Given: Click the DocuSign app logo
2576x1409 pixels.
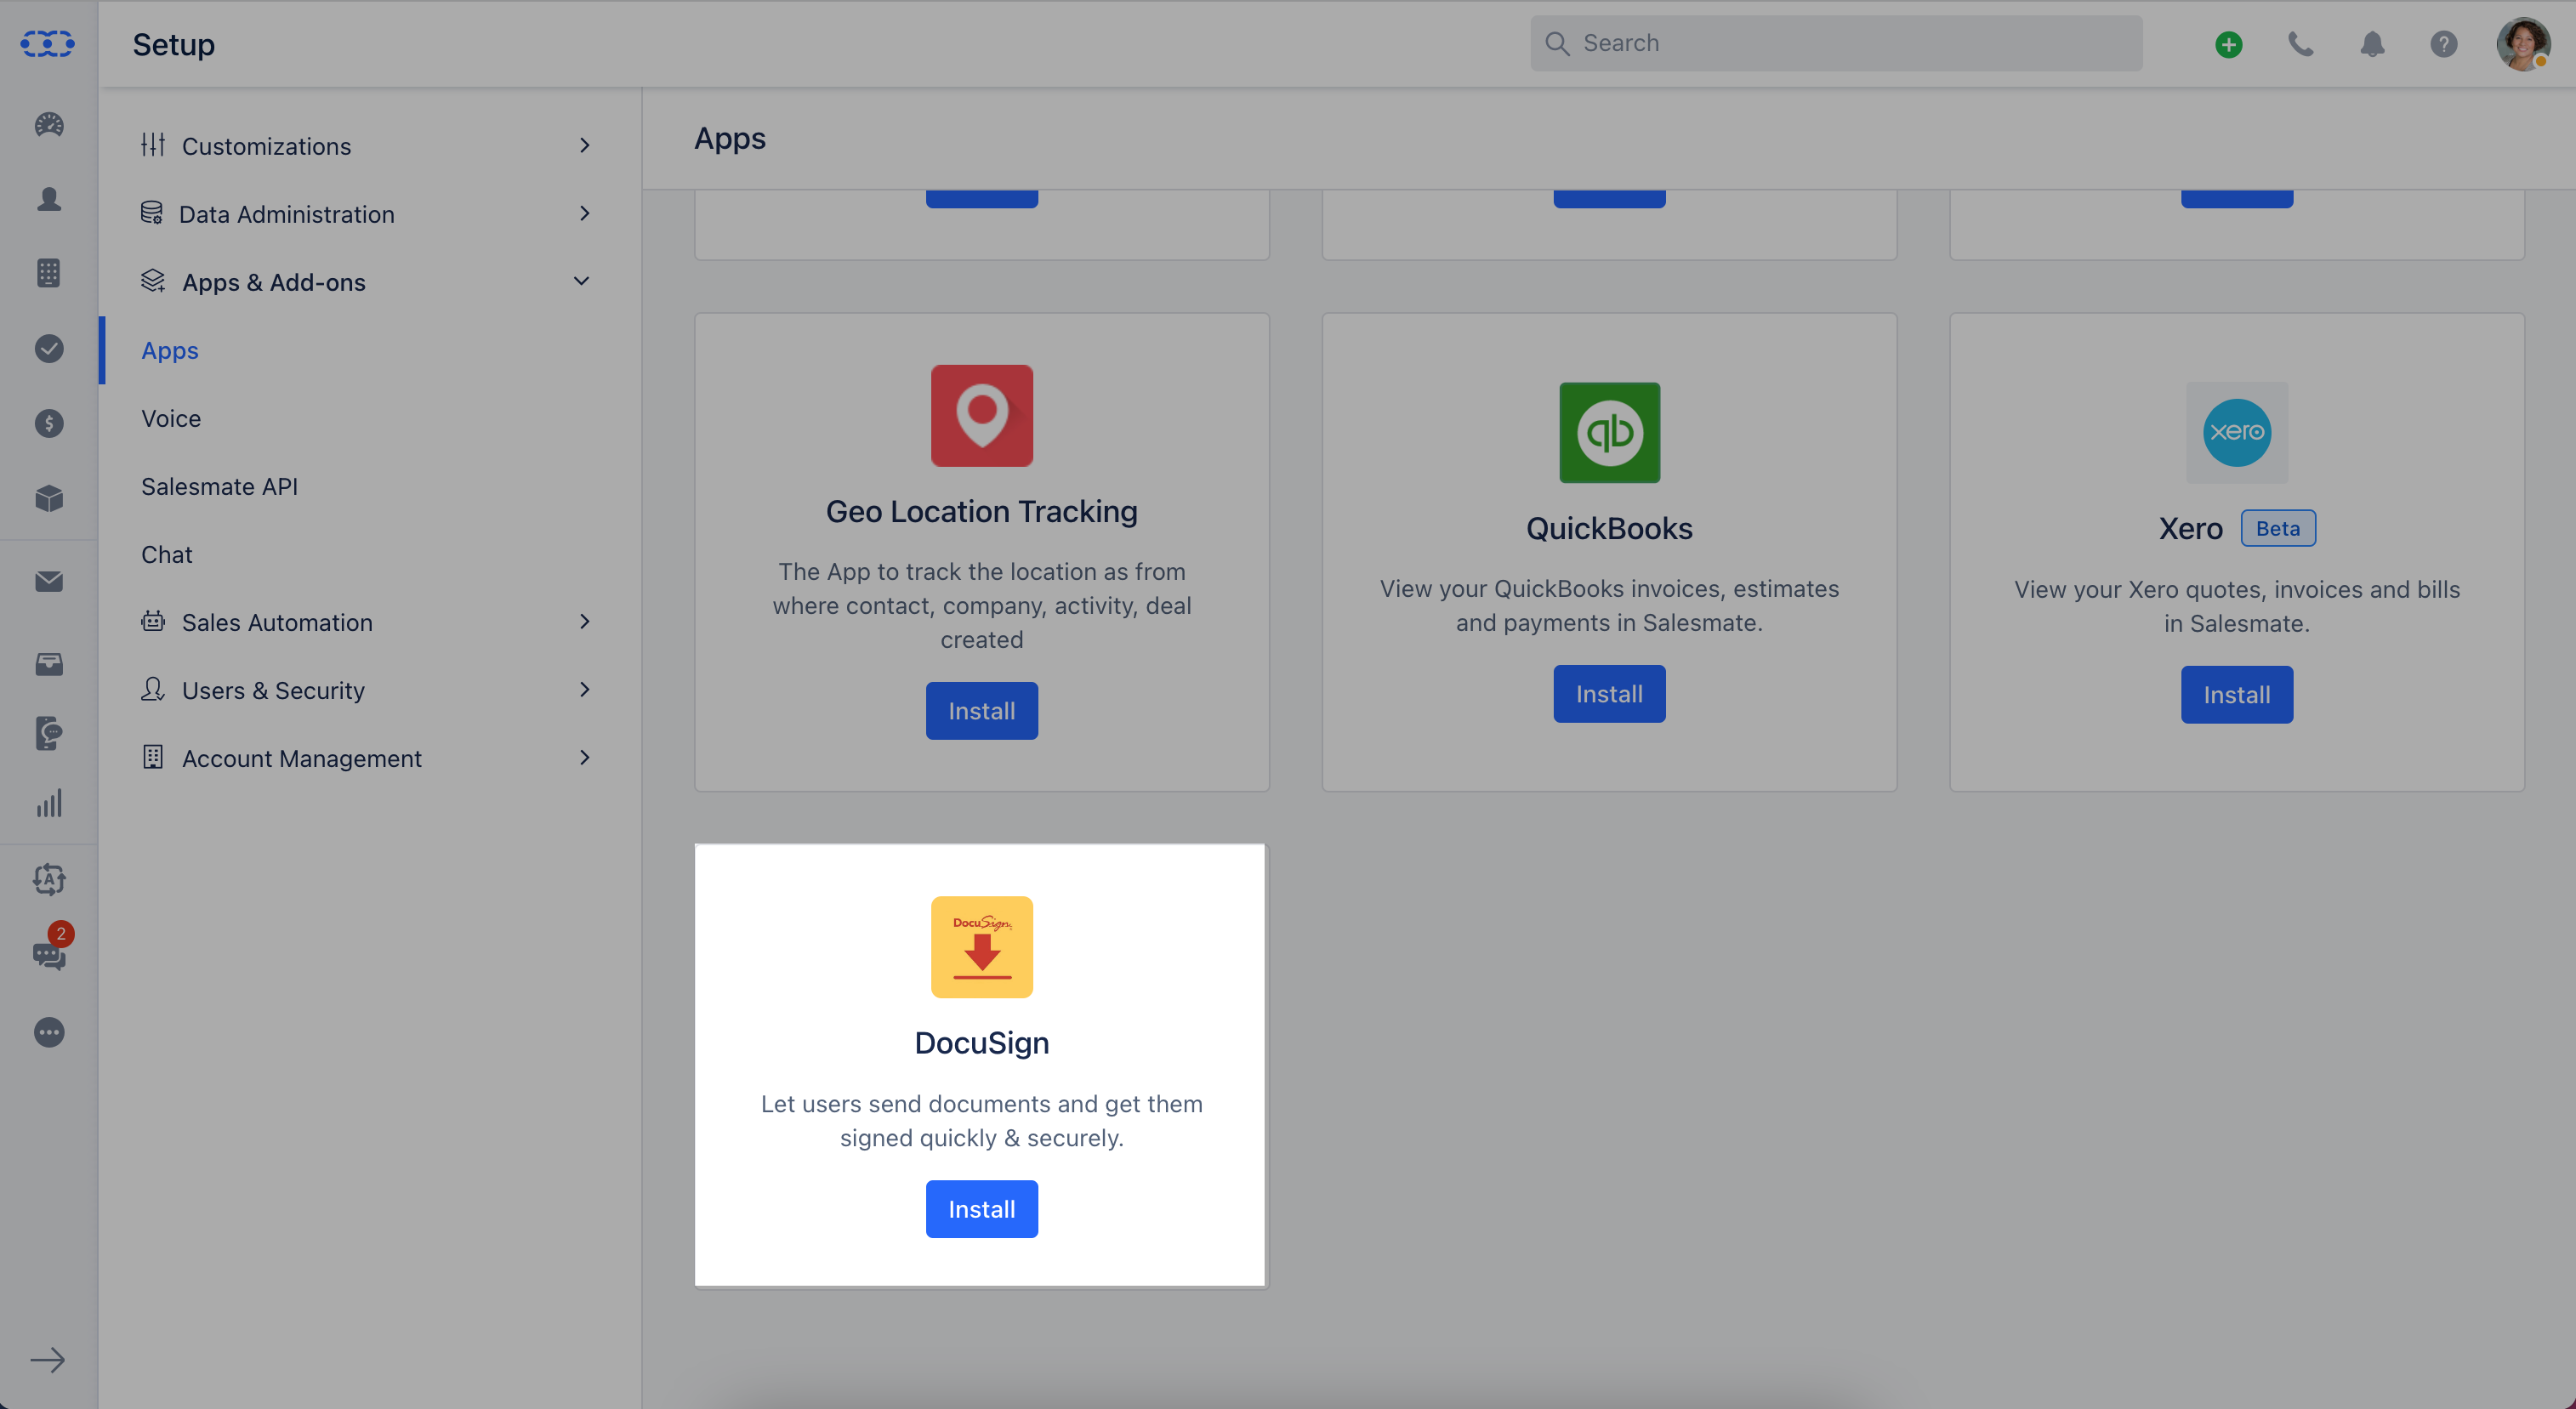Looking at the screenshot, I should (x=981, y=946).
